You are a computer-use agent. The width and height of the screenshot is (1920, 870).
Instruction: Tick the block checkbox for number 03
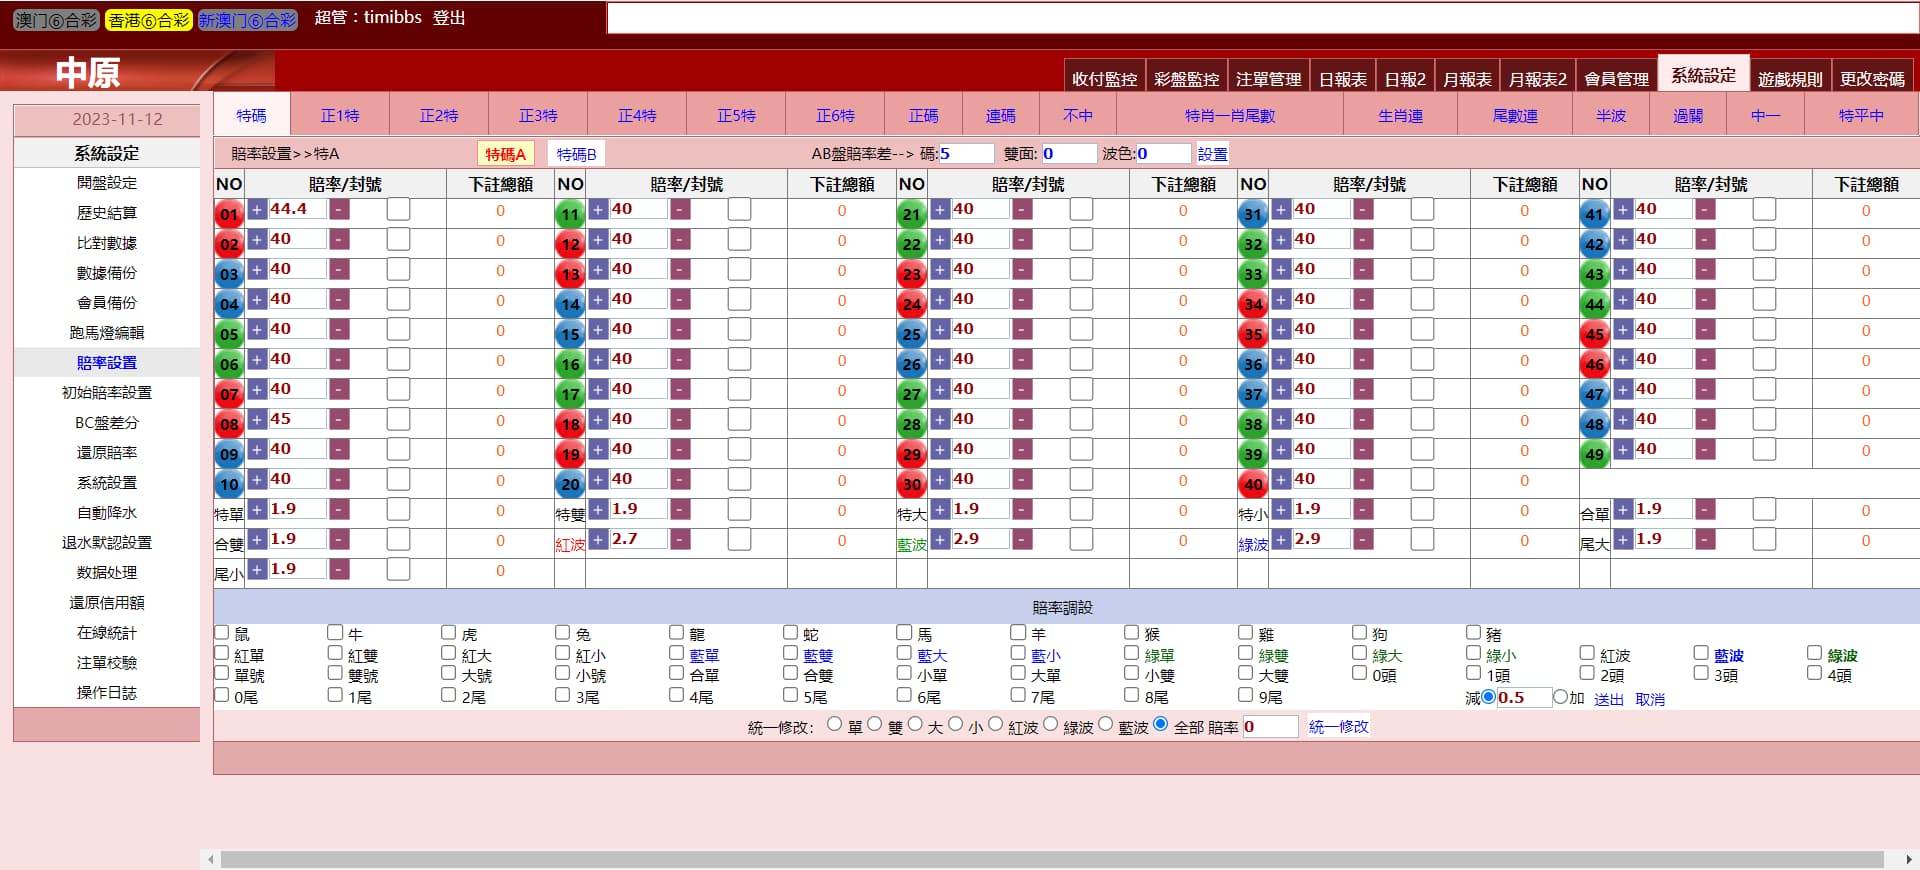398,270
